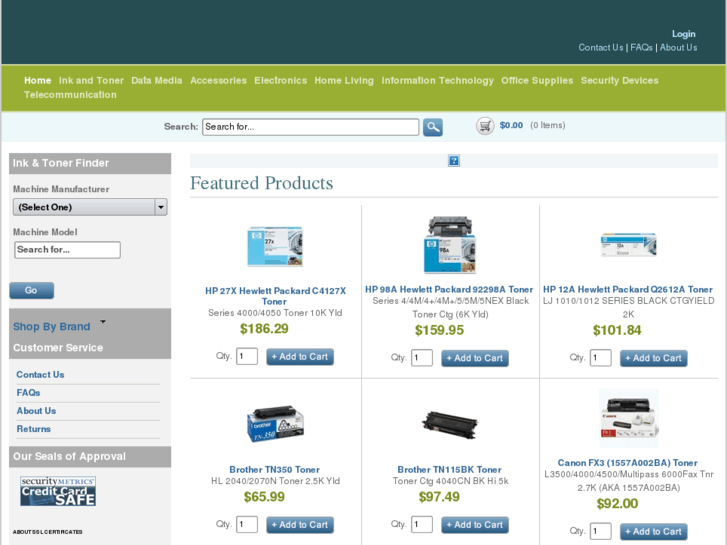Open the Ink and Toner menu
The image size is (727, 545).
[91, 80]
